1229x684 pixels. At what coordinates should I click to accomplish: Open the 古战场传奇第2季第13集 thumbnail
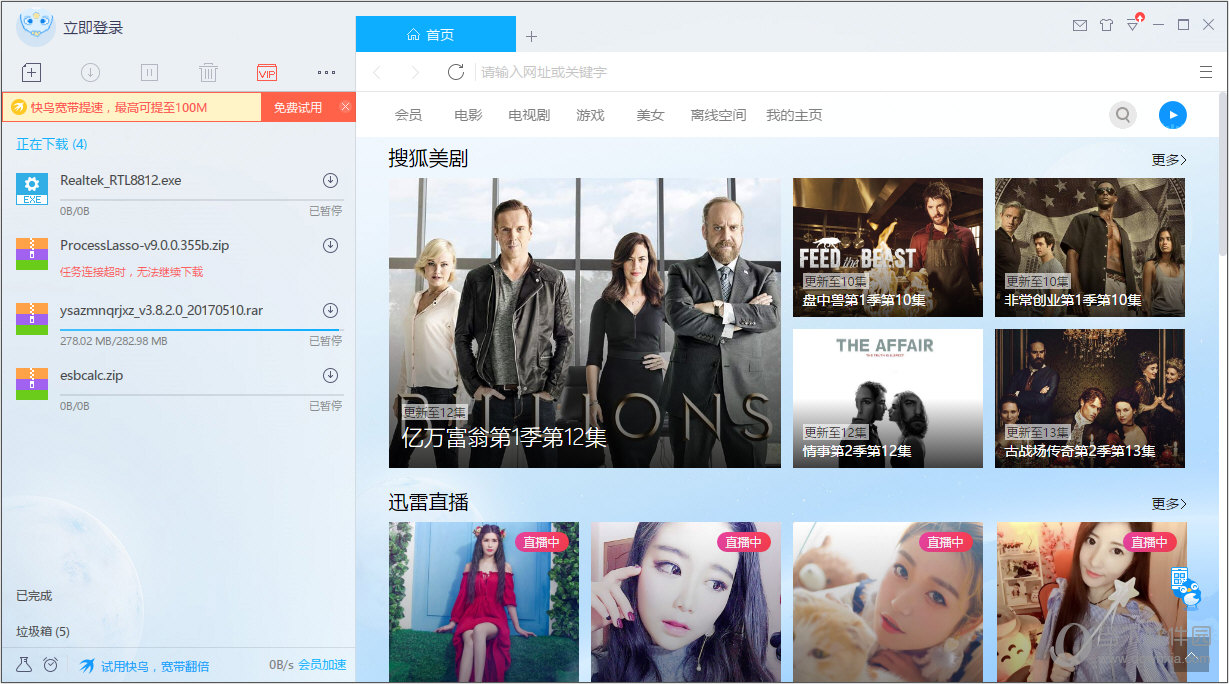point(1090,398)
